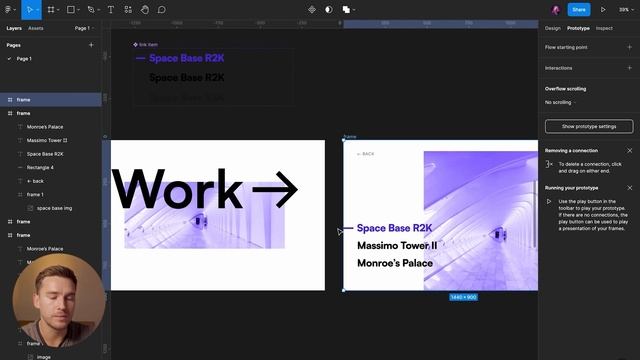Switch to the Layers tab

click(x=14, y=28)
